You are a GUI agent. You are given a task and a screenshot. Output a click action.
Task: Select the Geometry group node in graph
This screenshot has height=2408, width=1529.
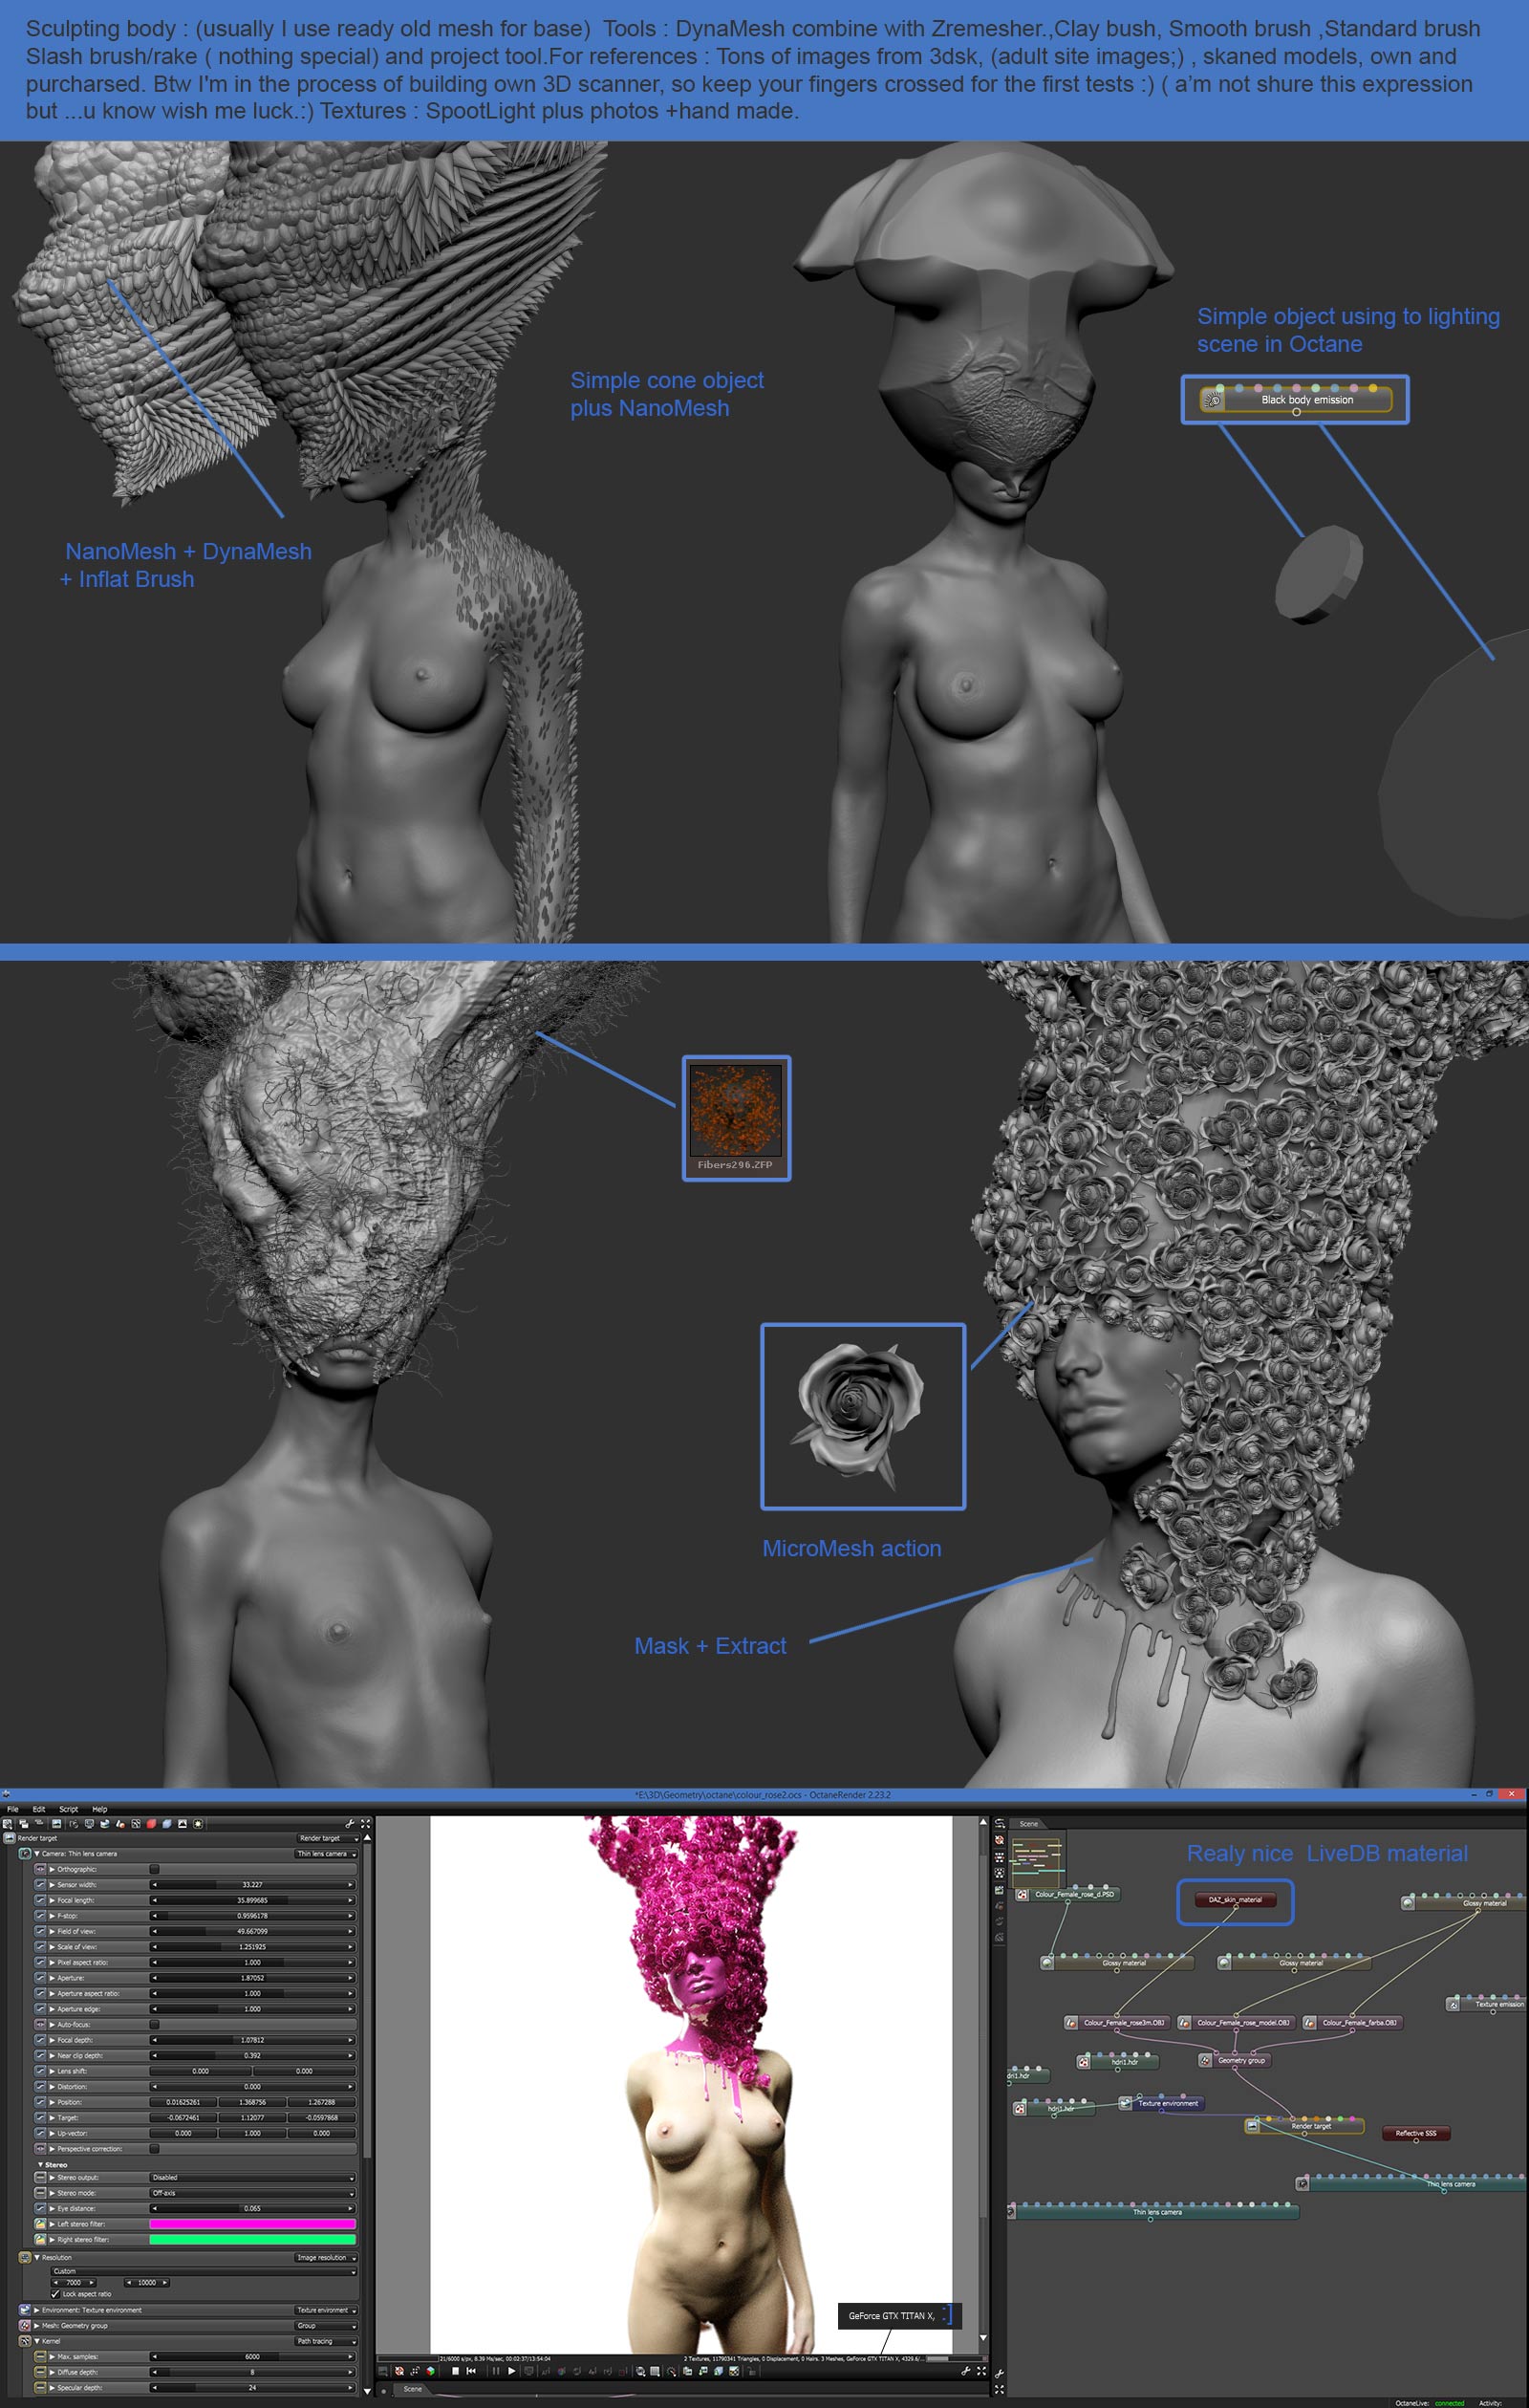pos(1236,2060)
